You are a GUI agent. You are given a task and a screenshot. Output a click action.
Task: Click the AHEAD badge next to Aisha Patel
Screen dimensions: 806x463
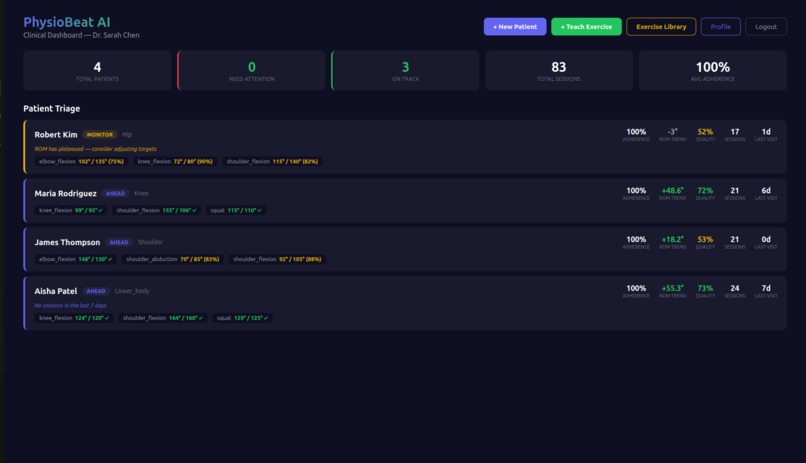click(96, 291)
